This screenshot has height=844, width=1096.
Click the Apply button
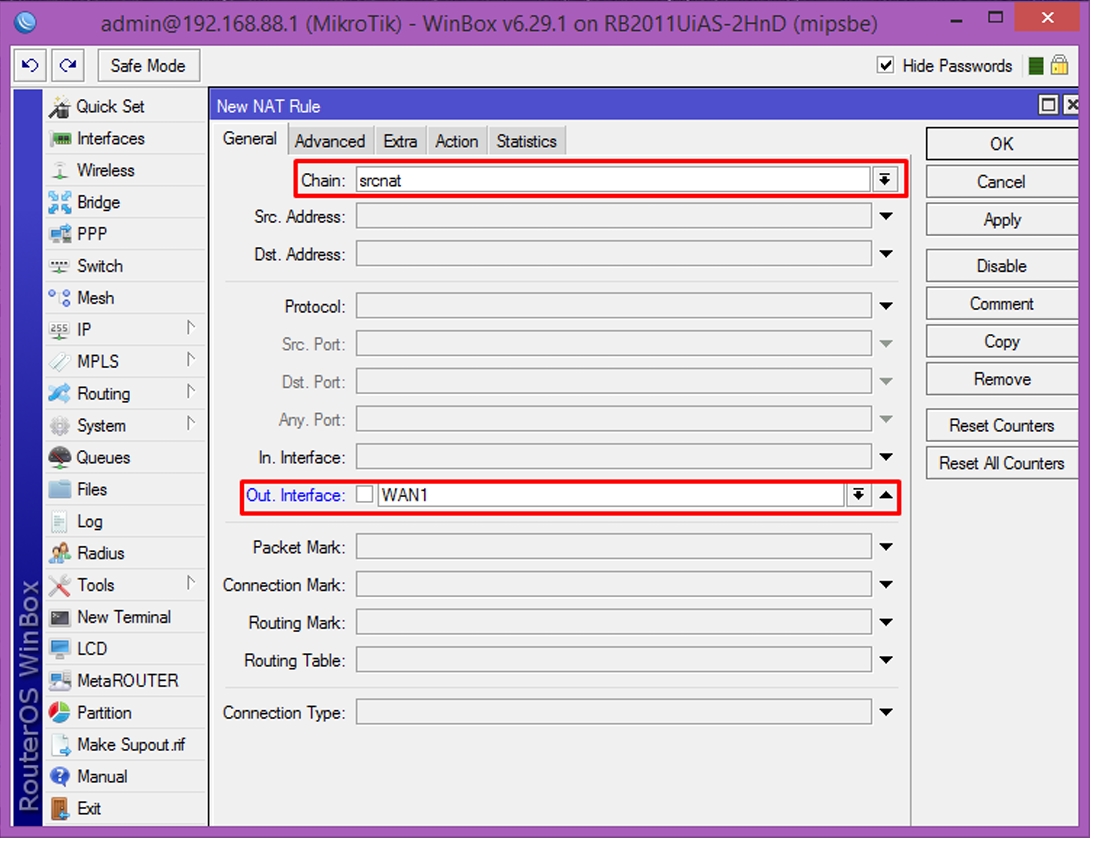1002,220
